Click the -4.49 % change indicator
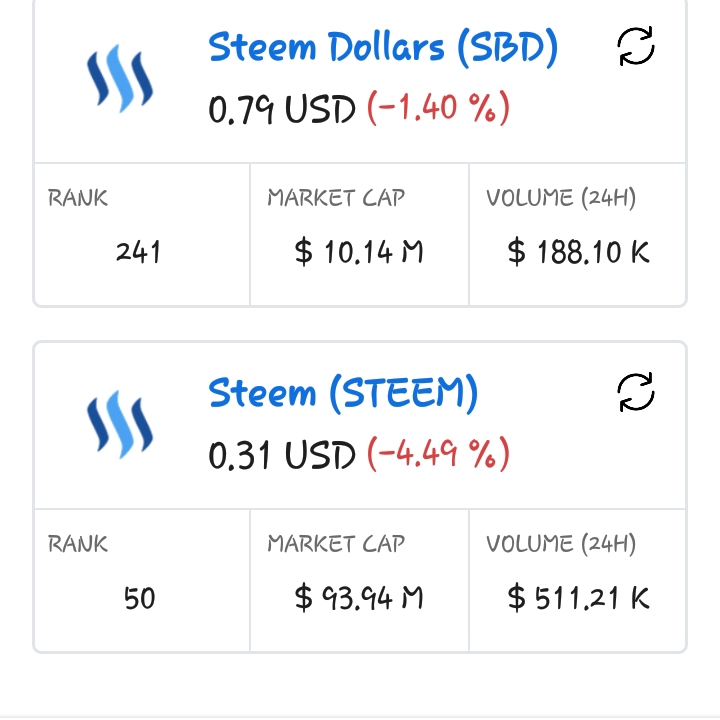Screen dimensions: 720x720 [439, 454]
